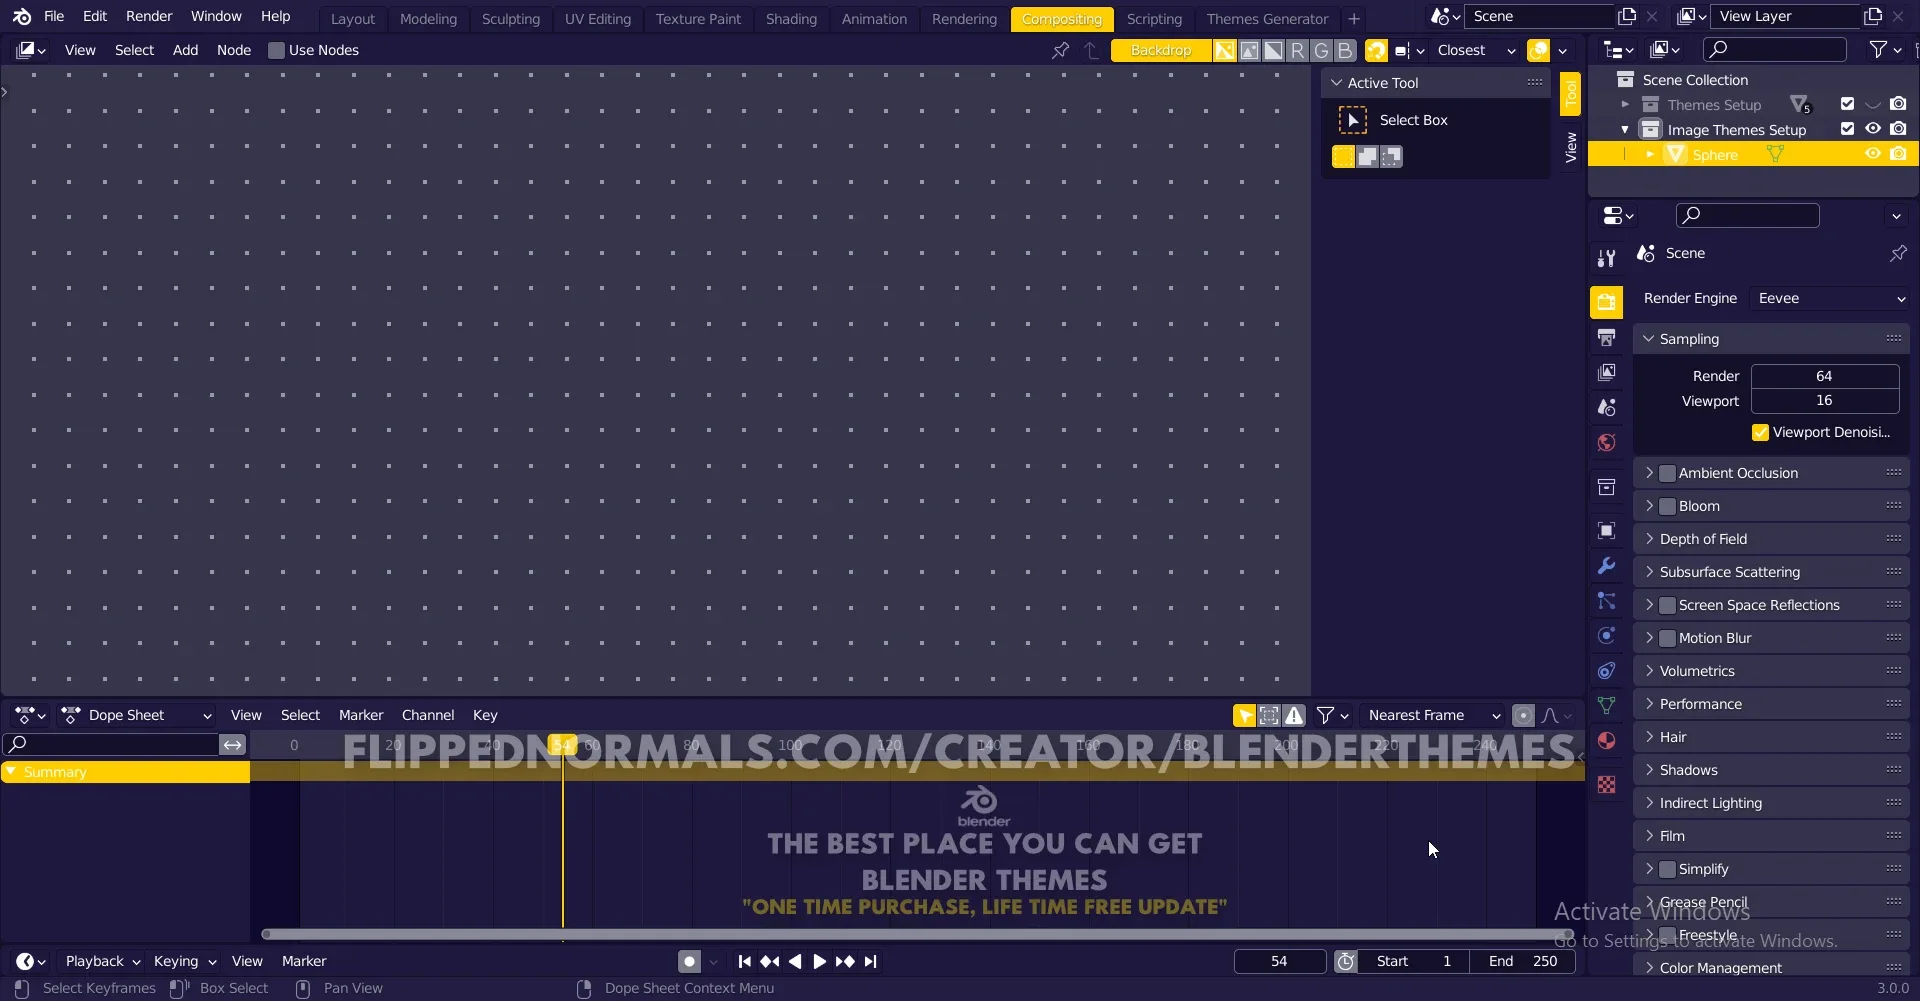Open the Object Constraints properties tab icon

(x=1606, y=670)
